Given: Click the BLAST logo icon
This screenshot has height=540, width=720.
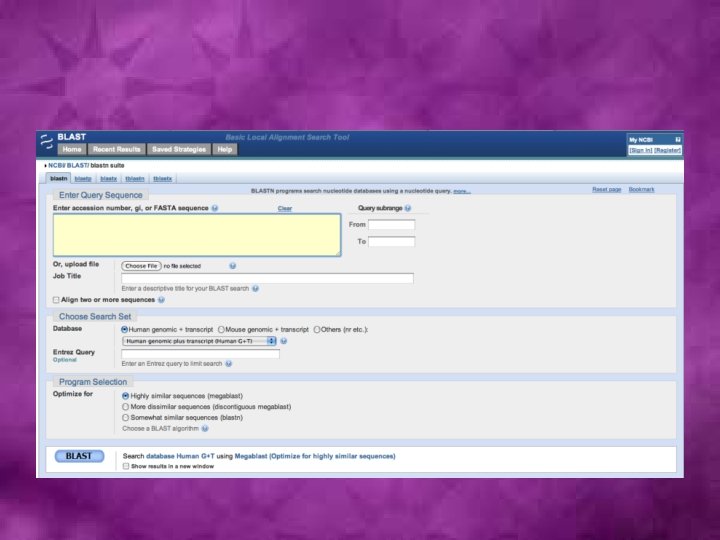Looking at the screenshot, I should pyautogui.click(x=46, y=141).
